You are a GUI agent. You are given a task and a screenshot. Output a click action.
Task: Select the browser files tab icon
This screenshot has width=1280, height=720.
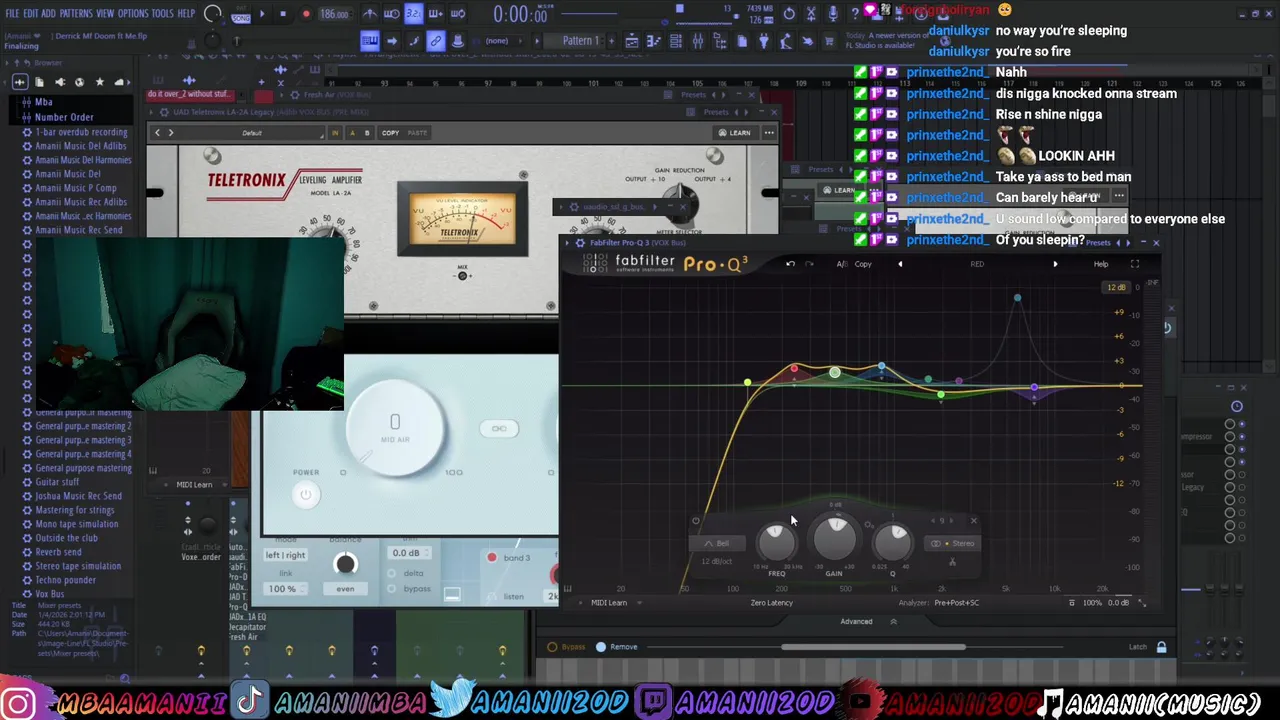38,82
